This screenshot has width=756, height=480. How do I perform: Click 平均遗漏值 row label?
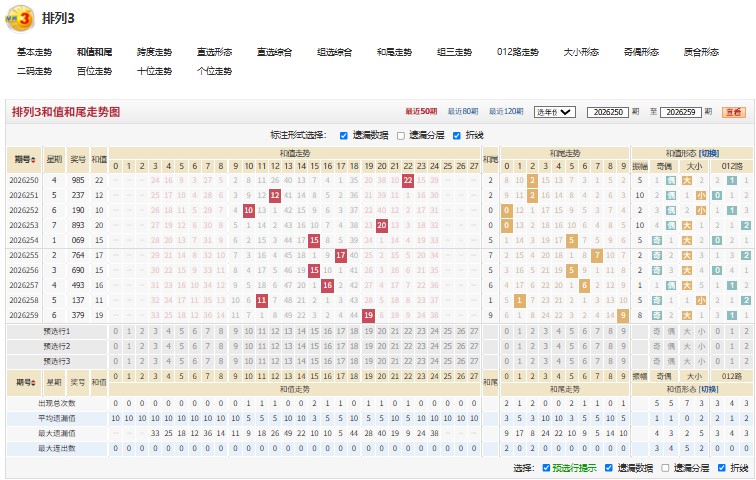(x=57, y=418)
